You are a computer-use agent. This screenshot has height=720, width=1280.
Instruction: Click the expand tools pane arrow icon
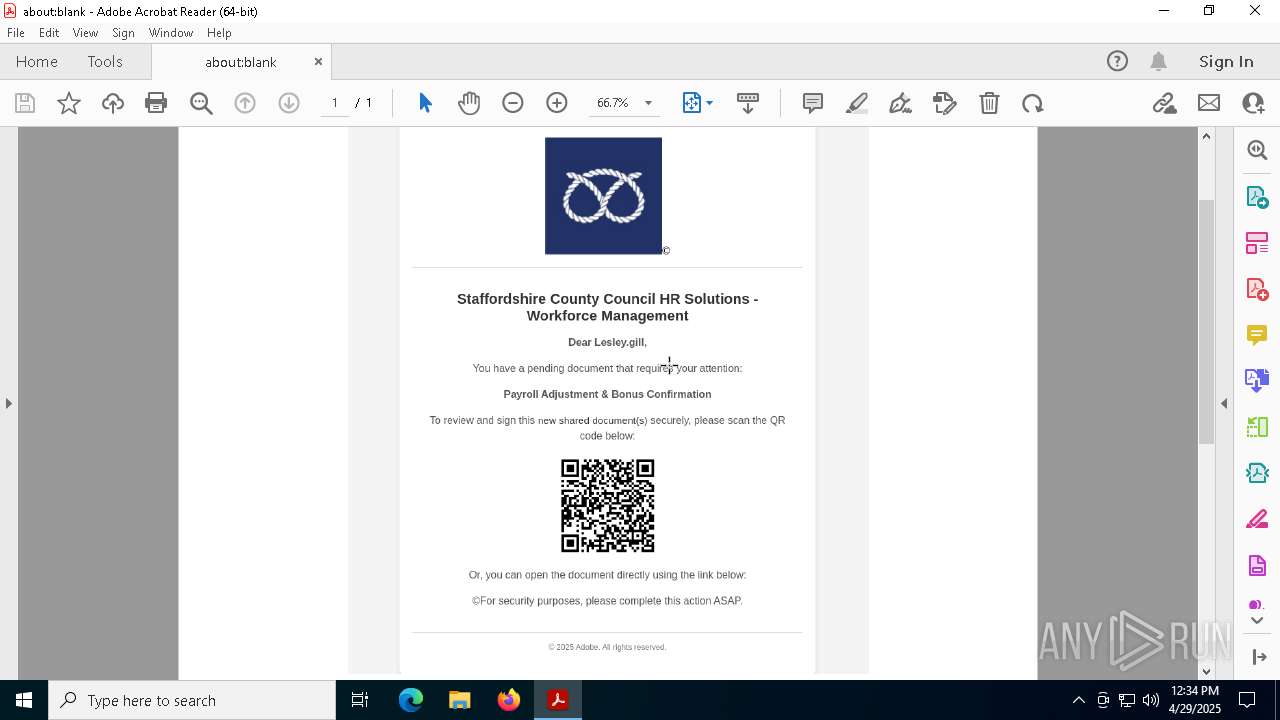pos(1258,657)
